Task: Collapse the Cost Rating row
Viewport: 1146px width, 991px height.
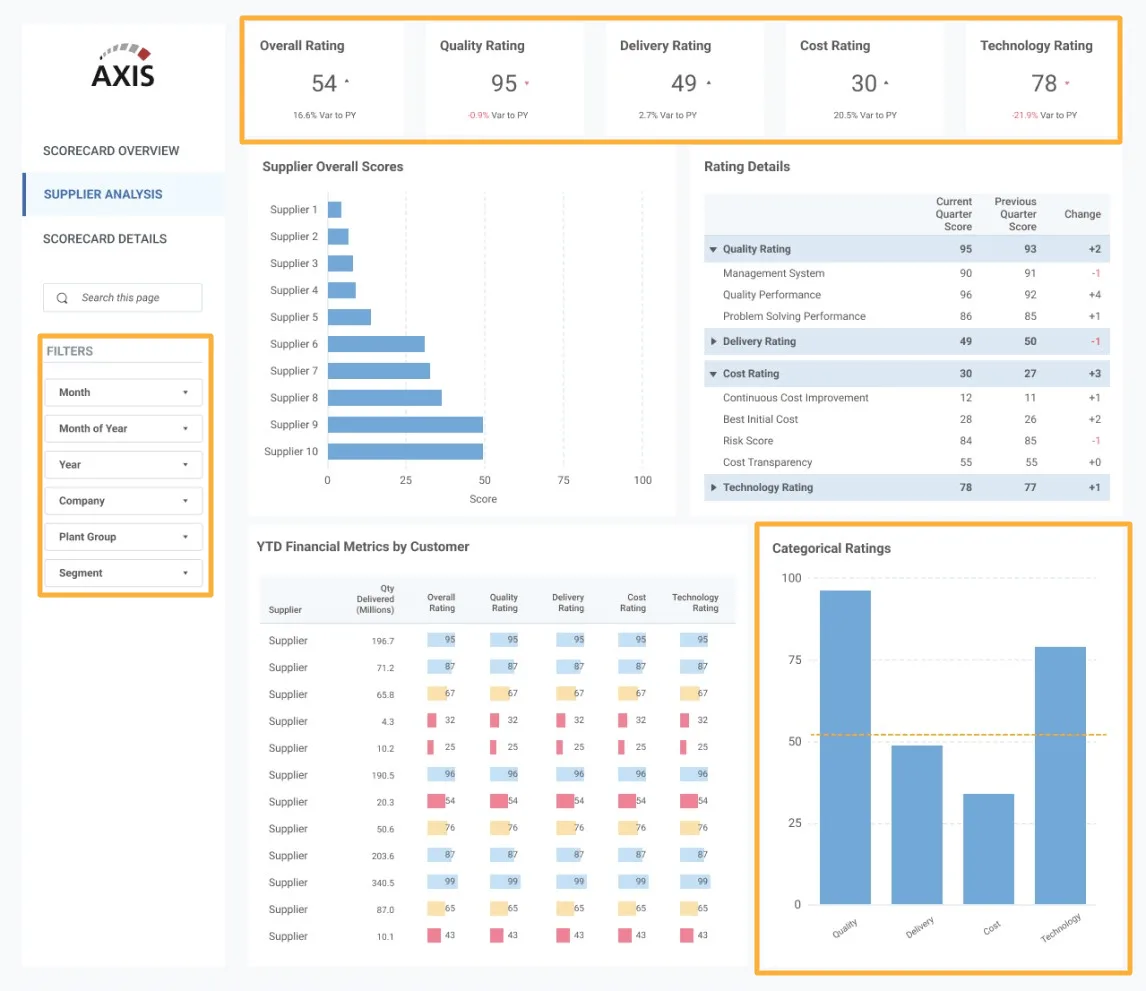Action: (x=713, y=373)
